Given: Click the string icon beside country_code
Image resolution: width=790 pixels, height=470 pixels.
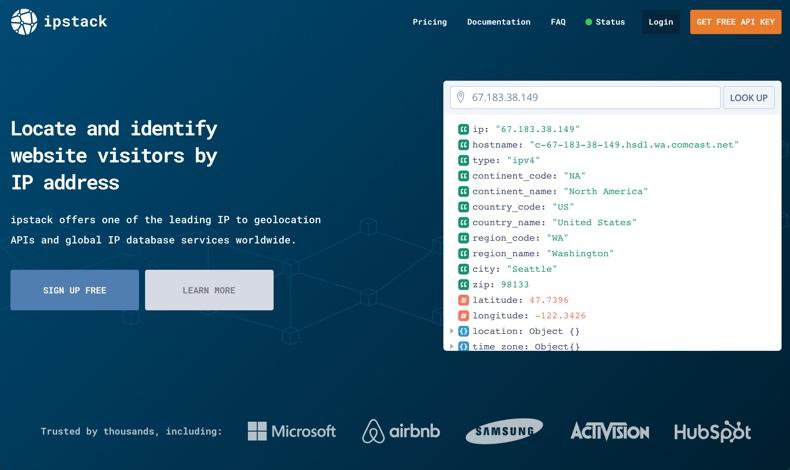Looking at the screenshot, I should click(463, 207).
